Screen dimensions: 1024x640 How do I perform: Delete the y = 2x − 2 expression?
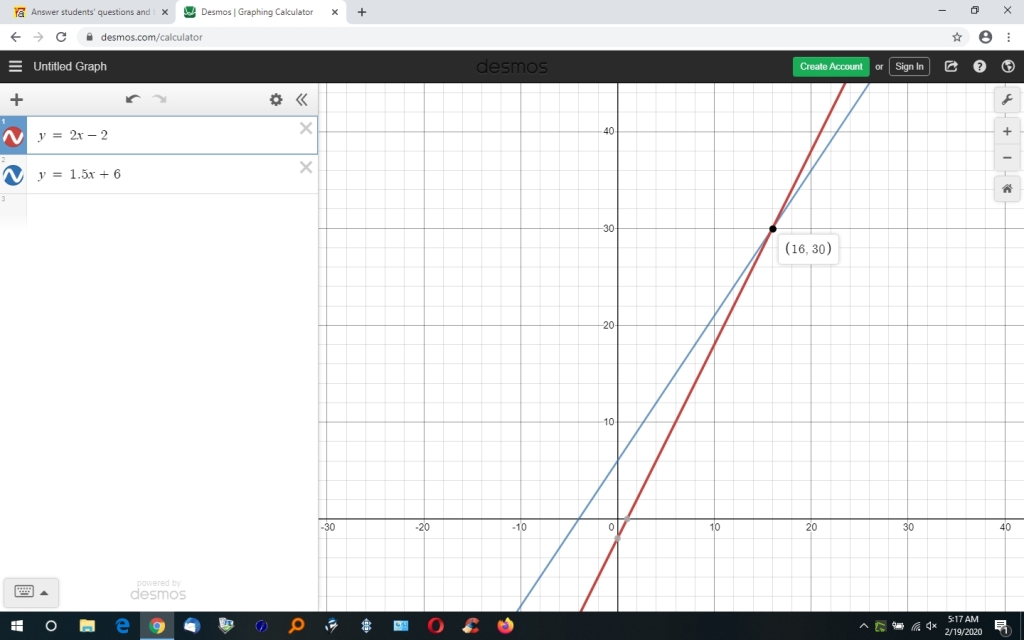(306, 129)
